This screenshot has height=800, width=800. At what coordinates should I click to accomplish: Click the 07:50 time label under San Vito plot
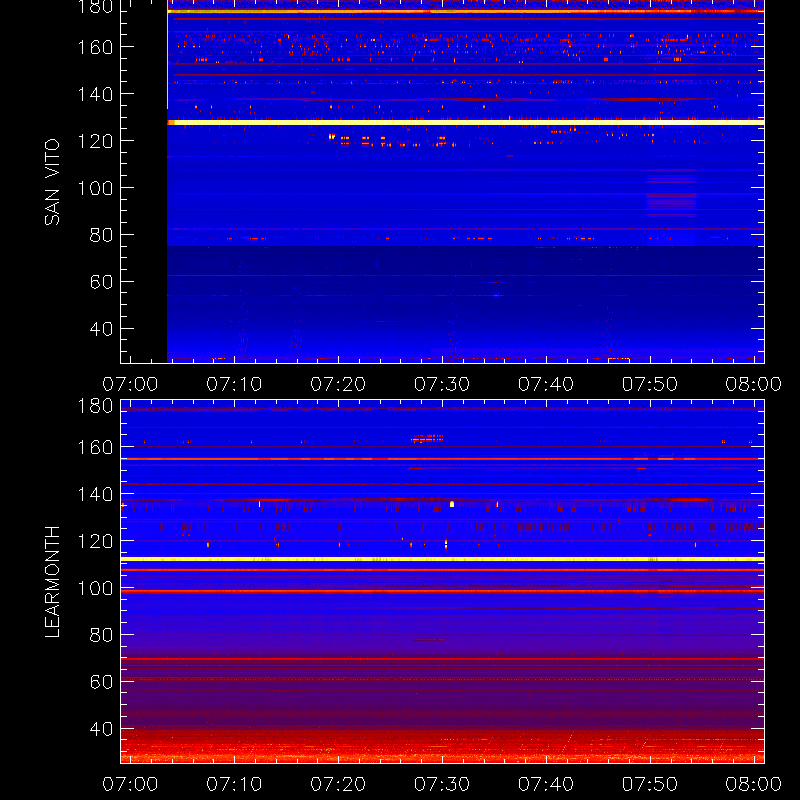click(x=650, y=384)
